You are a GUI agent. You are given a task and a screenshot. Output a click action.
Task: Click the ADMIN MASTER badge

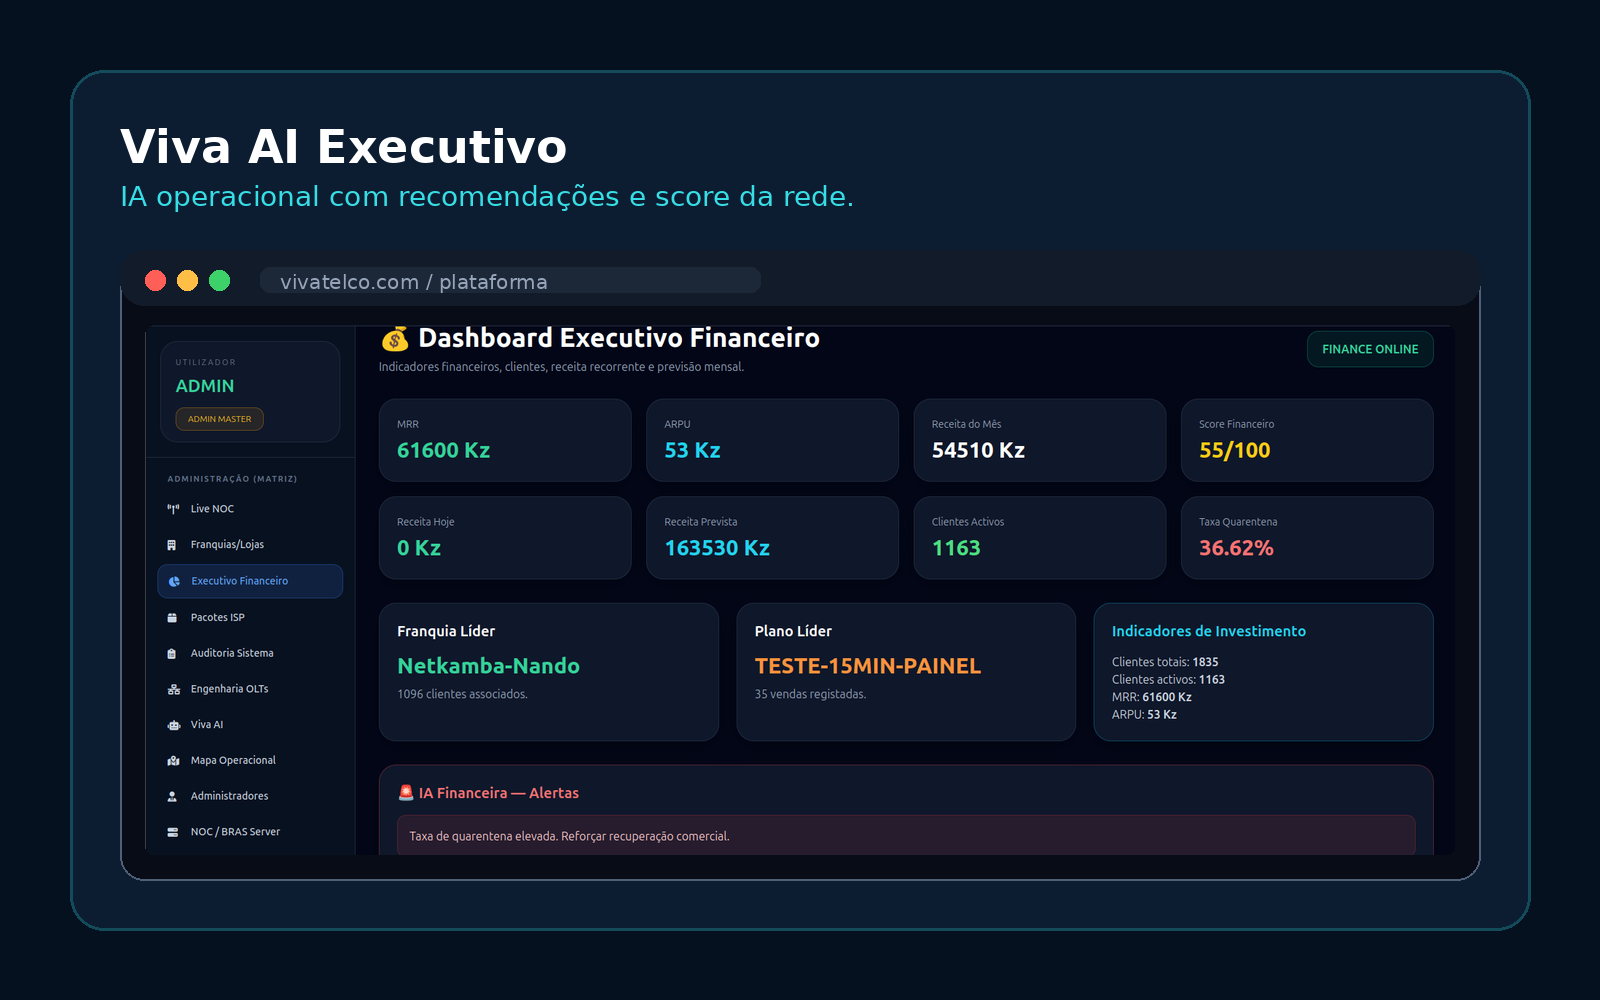coord(220,419)
